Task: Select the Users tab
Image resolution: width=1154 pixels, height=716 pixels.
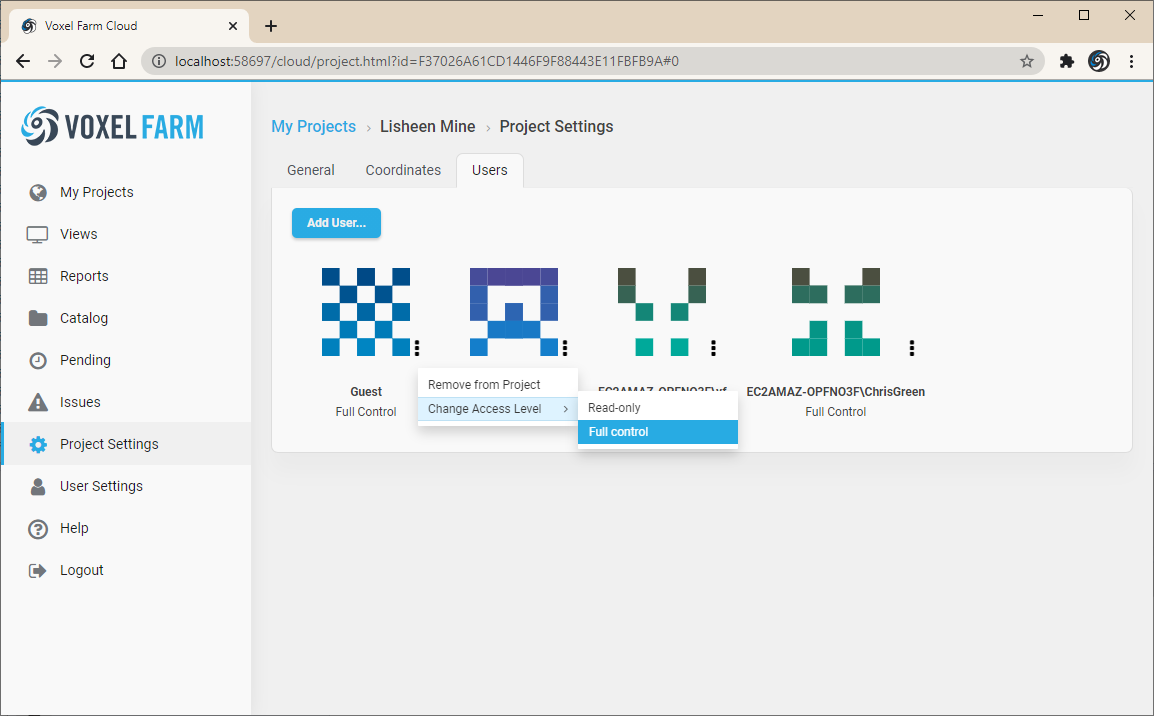Action: [x=489, y=170]
